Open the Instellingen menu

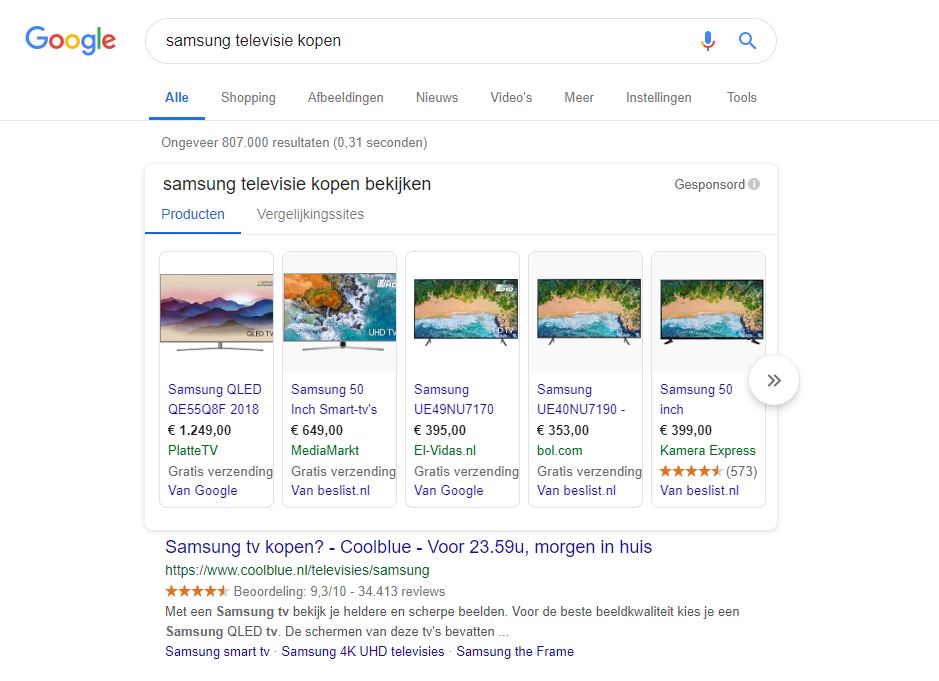click(658, 97)
